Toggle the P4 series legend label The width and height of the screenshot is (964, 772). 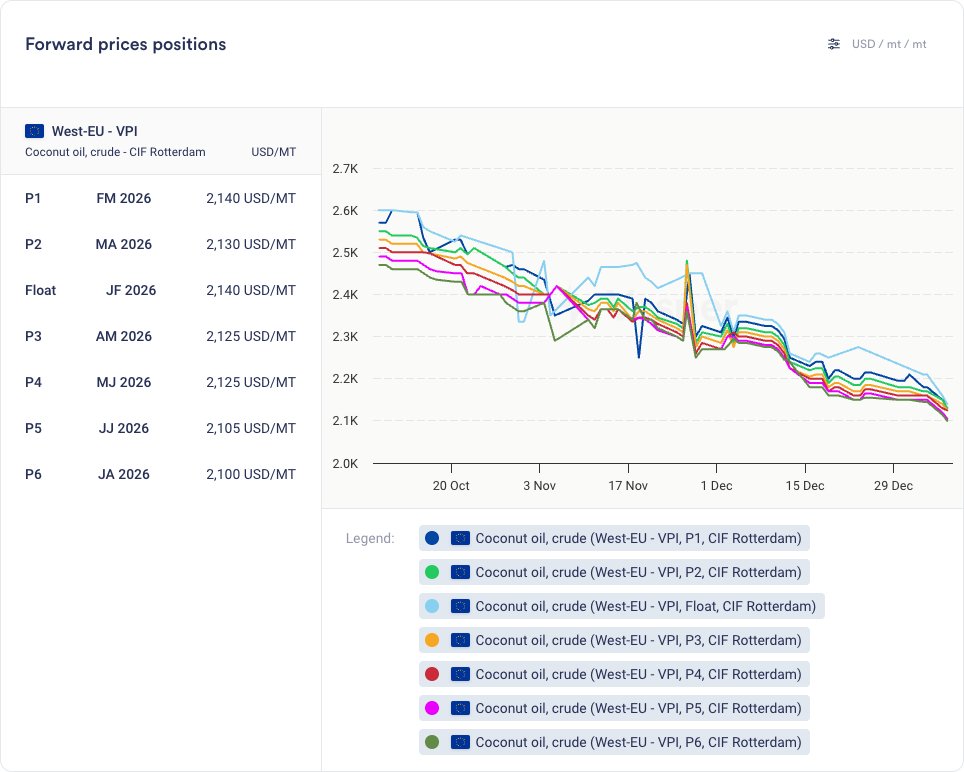pos(638,674)
